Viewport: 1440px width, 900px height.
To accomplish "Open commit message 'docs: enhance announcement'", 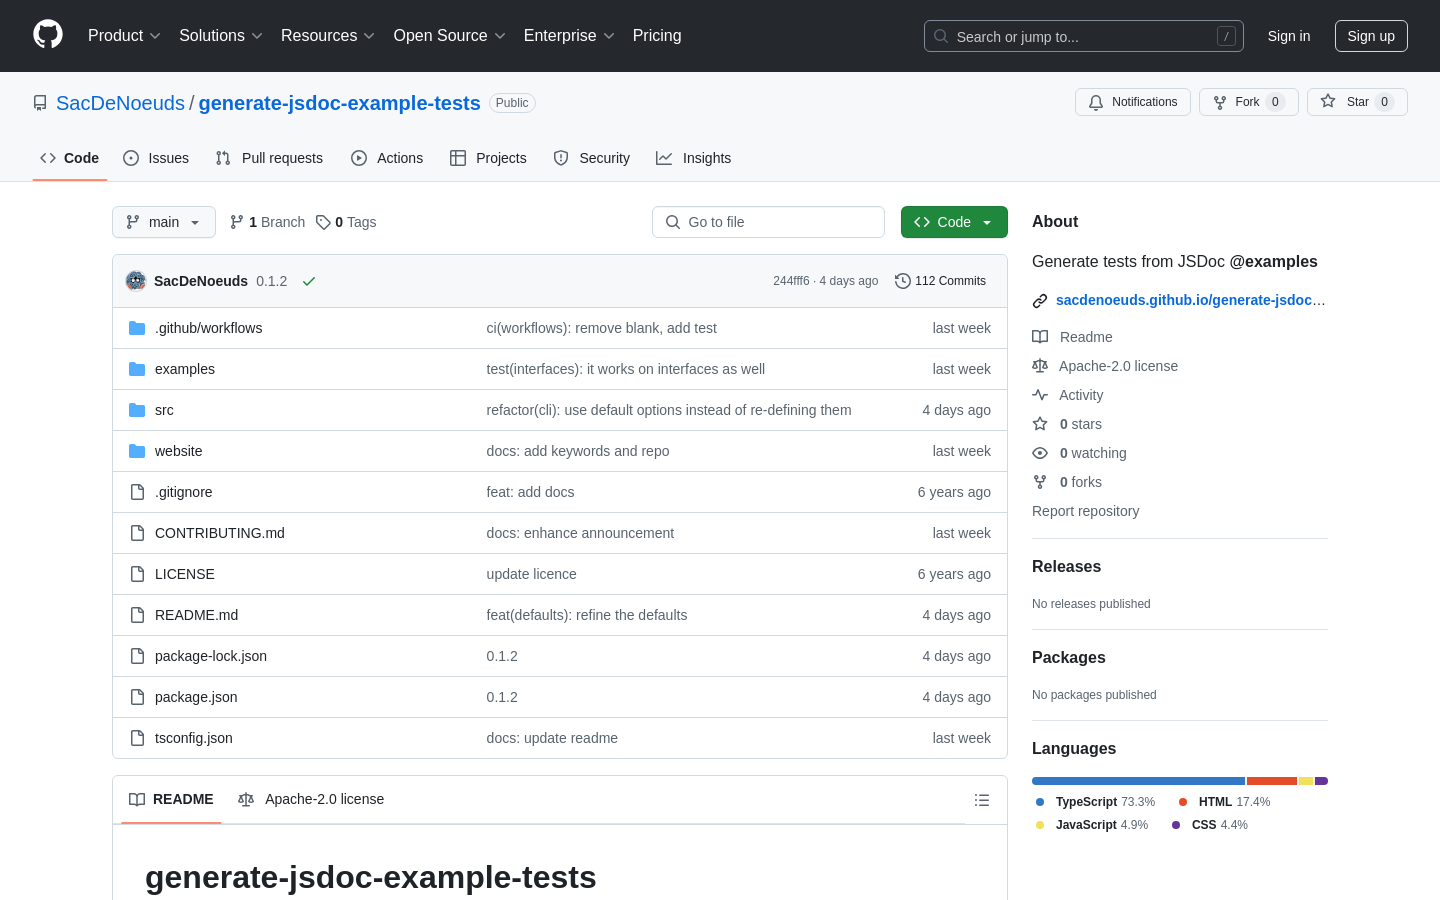I will 580,533.
